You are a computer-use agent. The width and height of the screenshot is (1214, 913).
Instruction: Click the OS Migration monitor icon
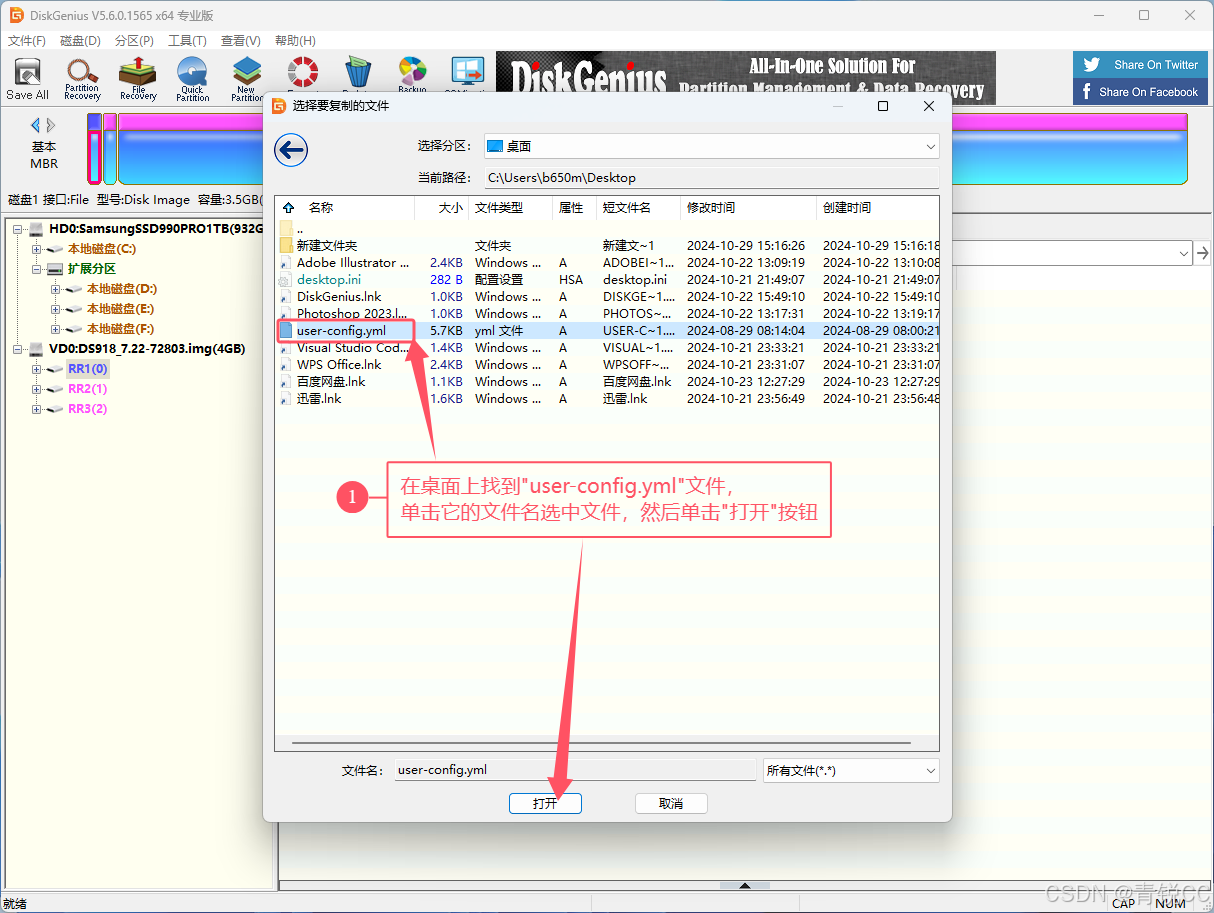tap(467, 73)
